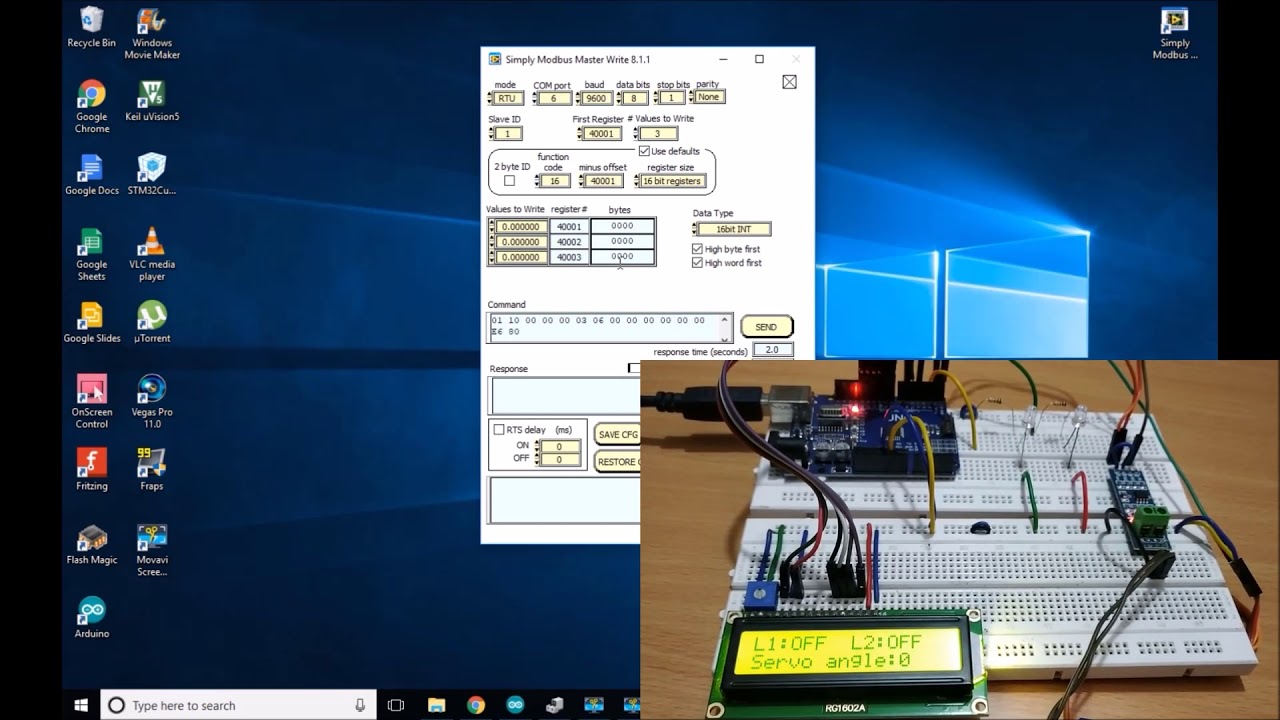The width and height of the screenshot is (1280, 720).
Task: Open Keil uVision5 desktop icon
Action: pos(152,101)
